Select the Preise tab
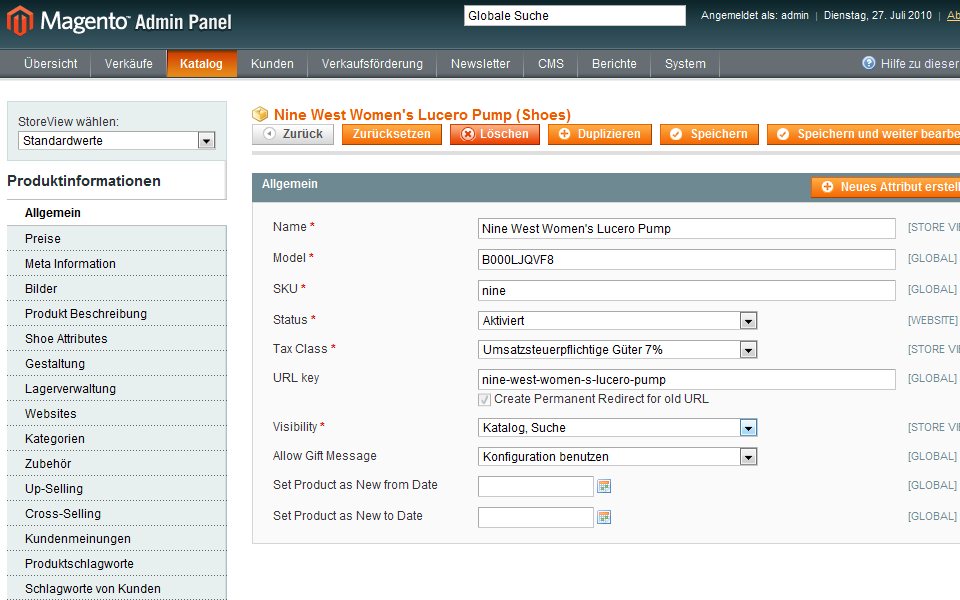Image resolution: width=960 pixels, height=600 pixels. [x=116, y=238]
